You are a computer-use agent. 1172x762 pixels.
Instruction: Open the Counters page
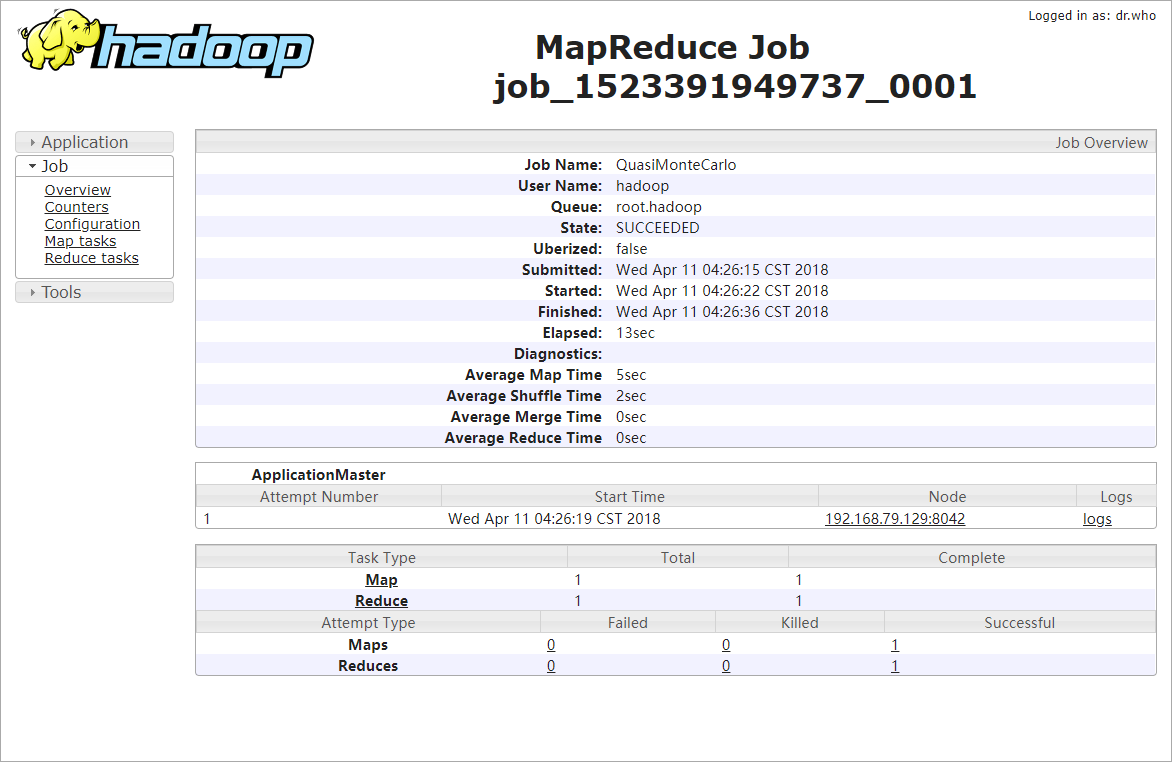point(76,207)
